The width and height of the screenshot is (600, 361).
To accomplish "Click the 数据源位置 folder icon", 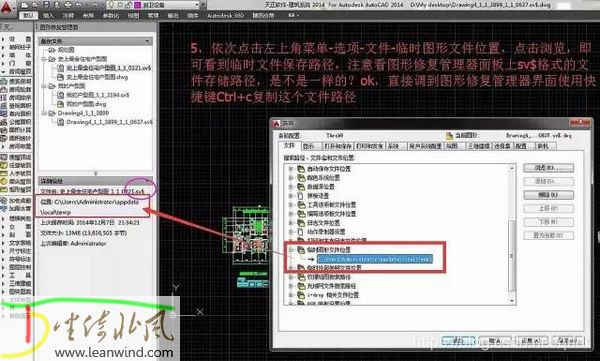I will (301, 187).
